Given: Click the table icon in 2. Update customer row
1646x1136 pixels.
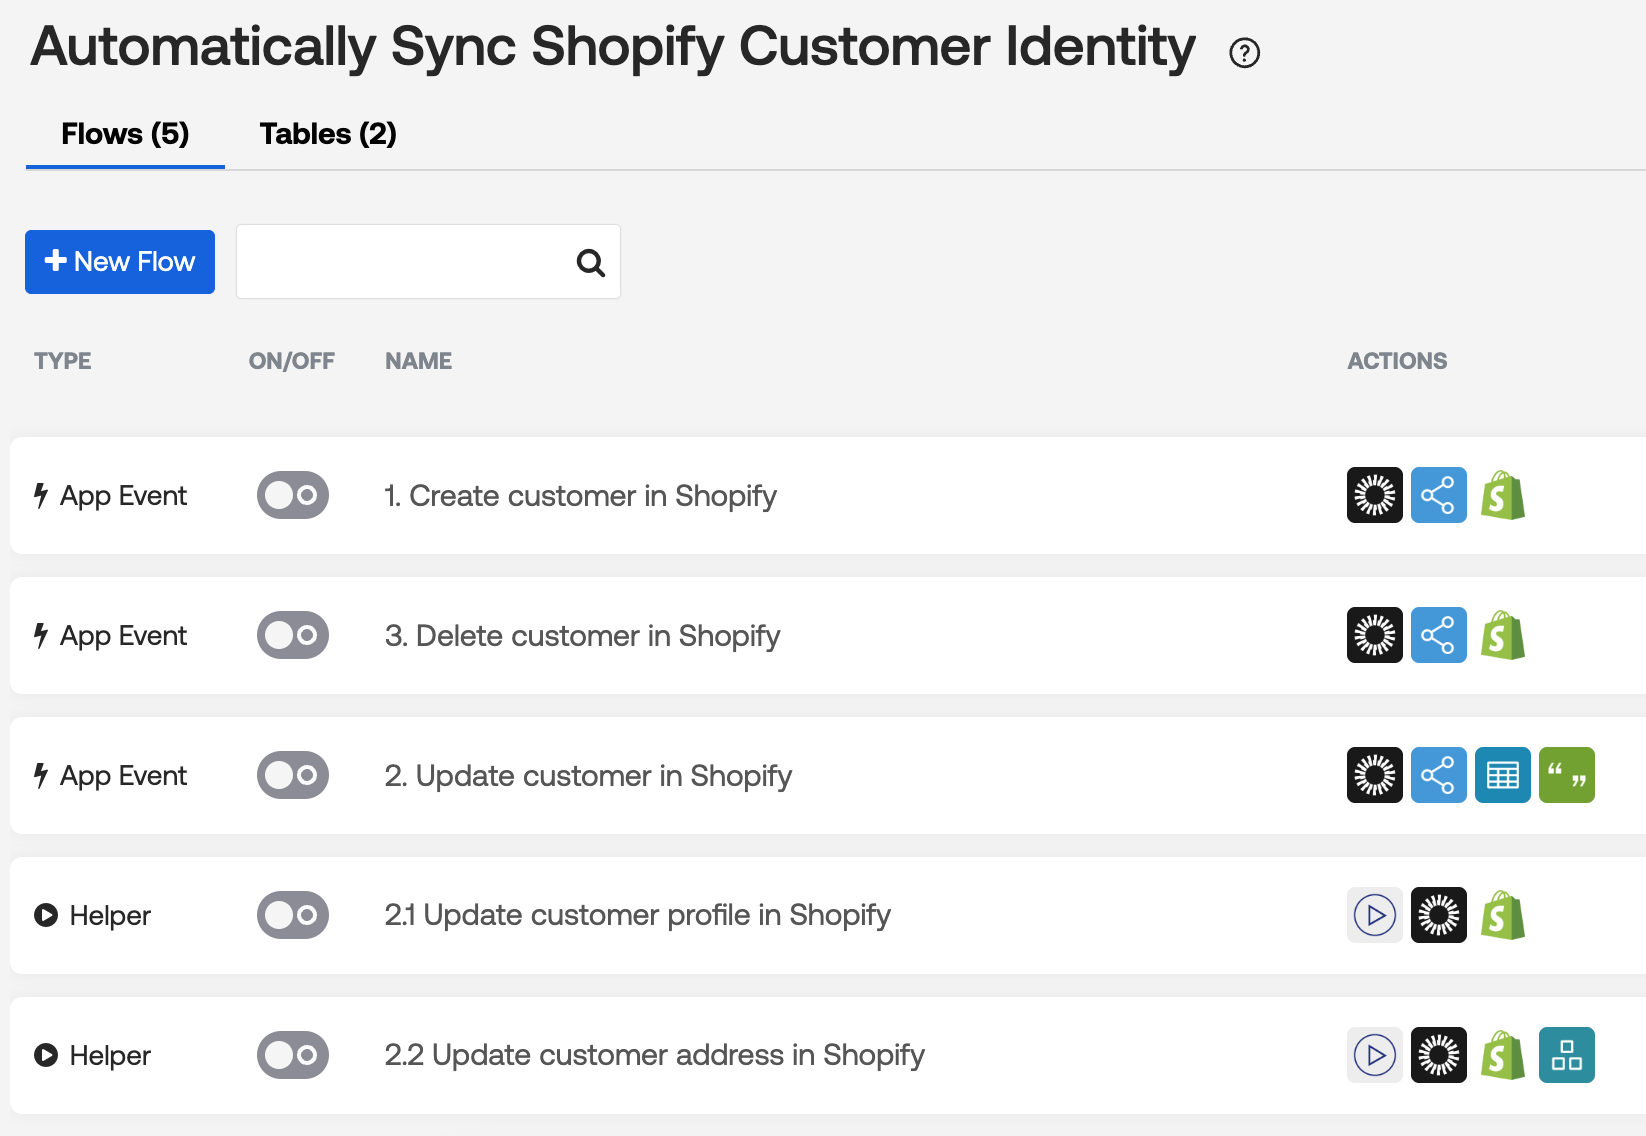Looking at the screenshot, I should point(1503,775).
